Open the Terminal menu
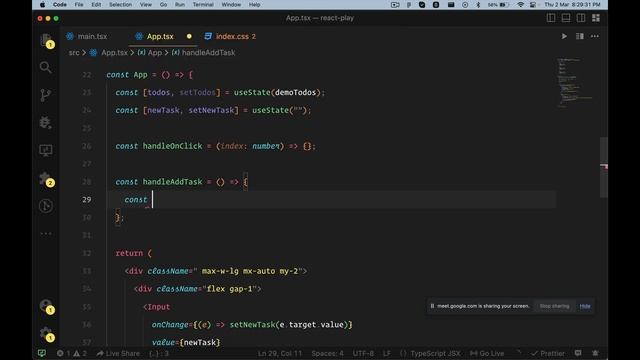 [203, 5]
